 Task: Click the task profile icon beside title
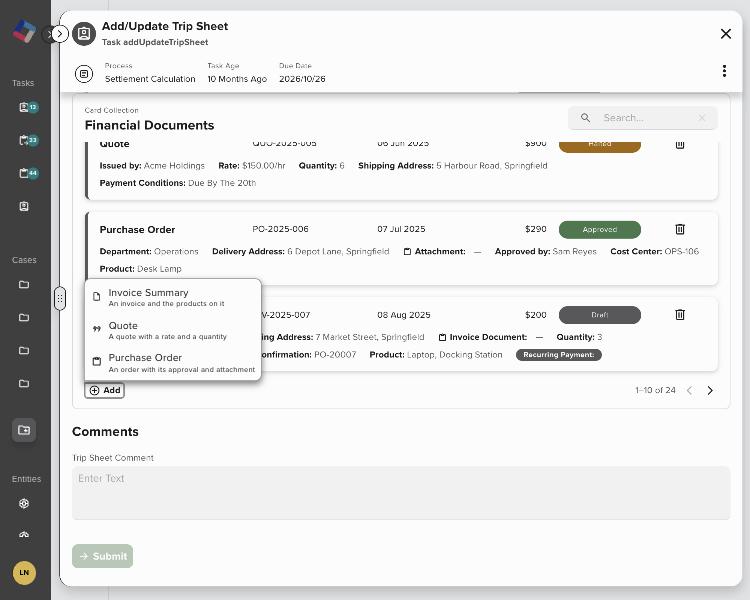coord(84,33)
